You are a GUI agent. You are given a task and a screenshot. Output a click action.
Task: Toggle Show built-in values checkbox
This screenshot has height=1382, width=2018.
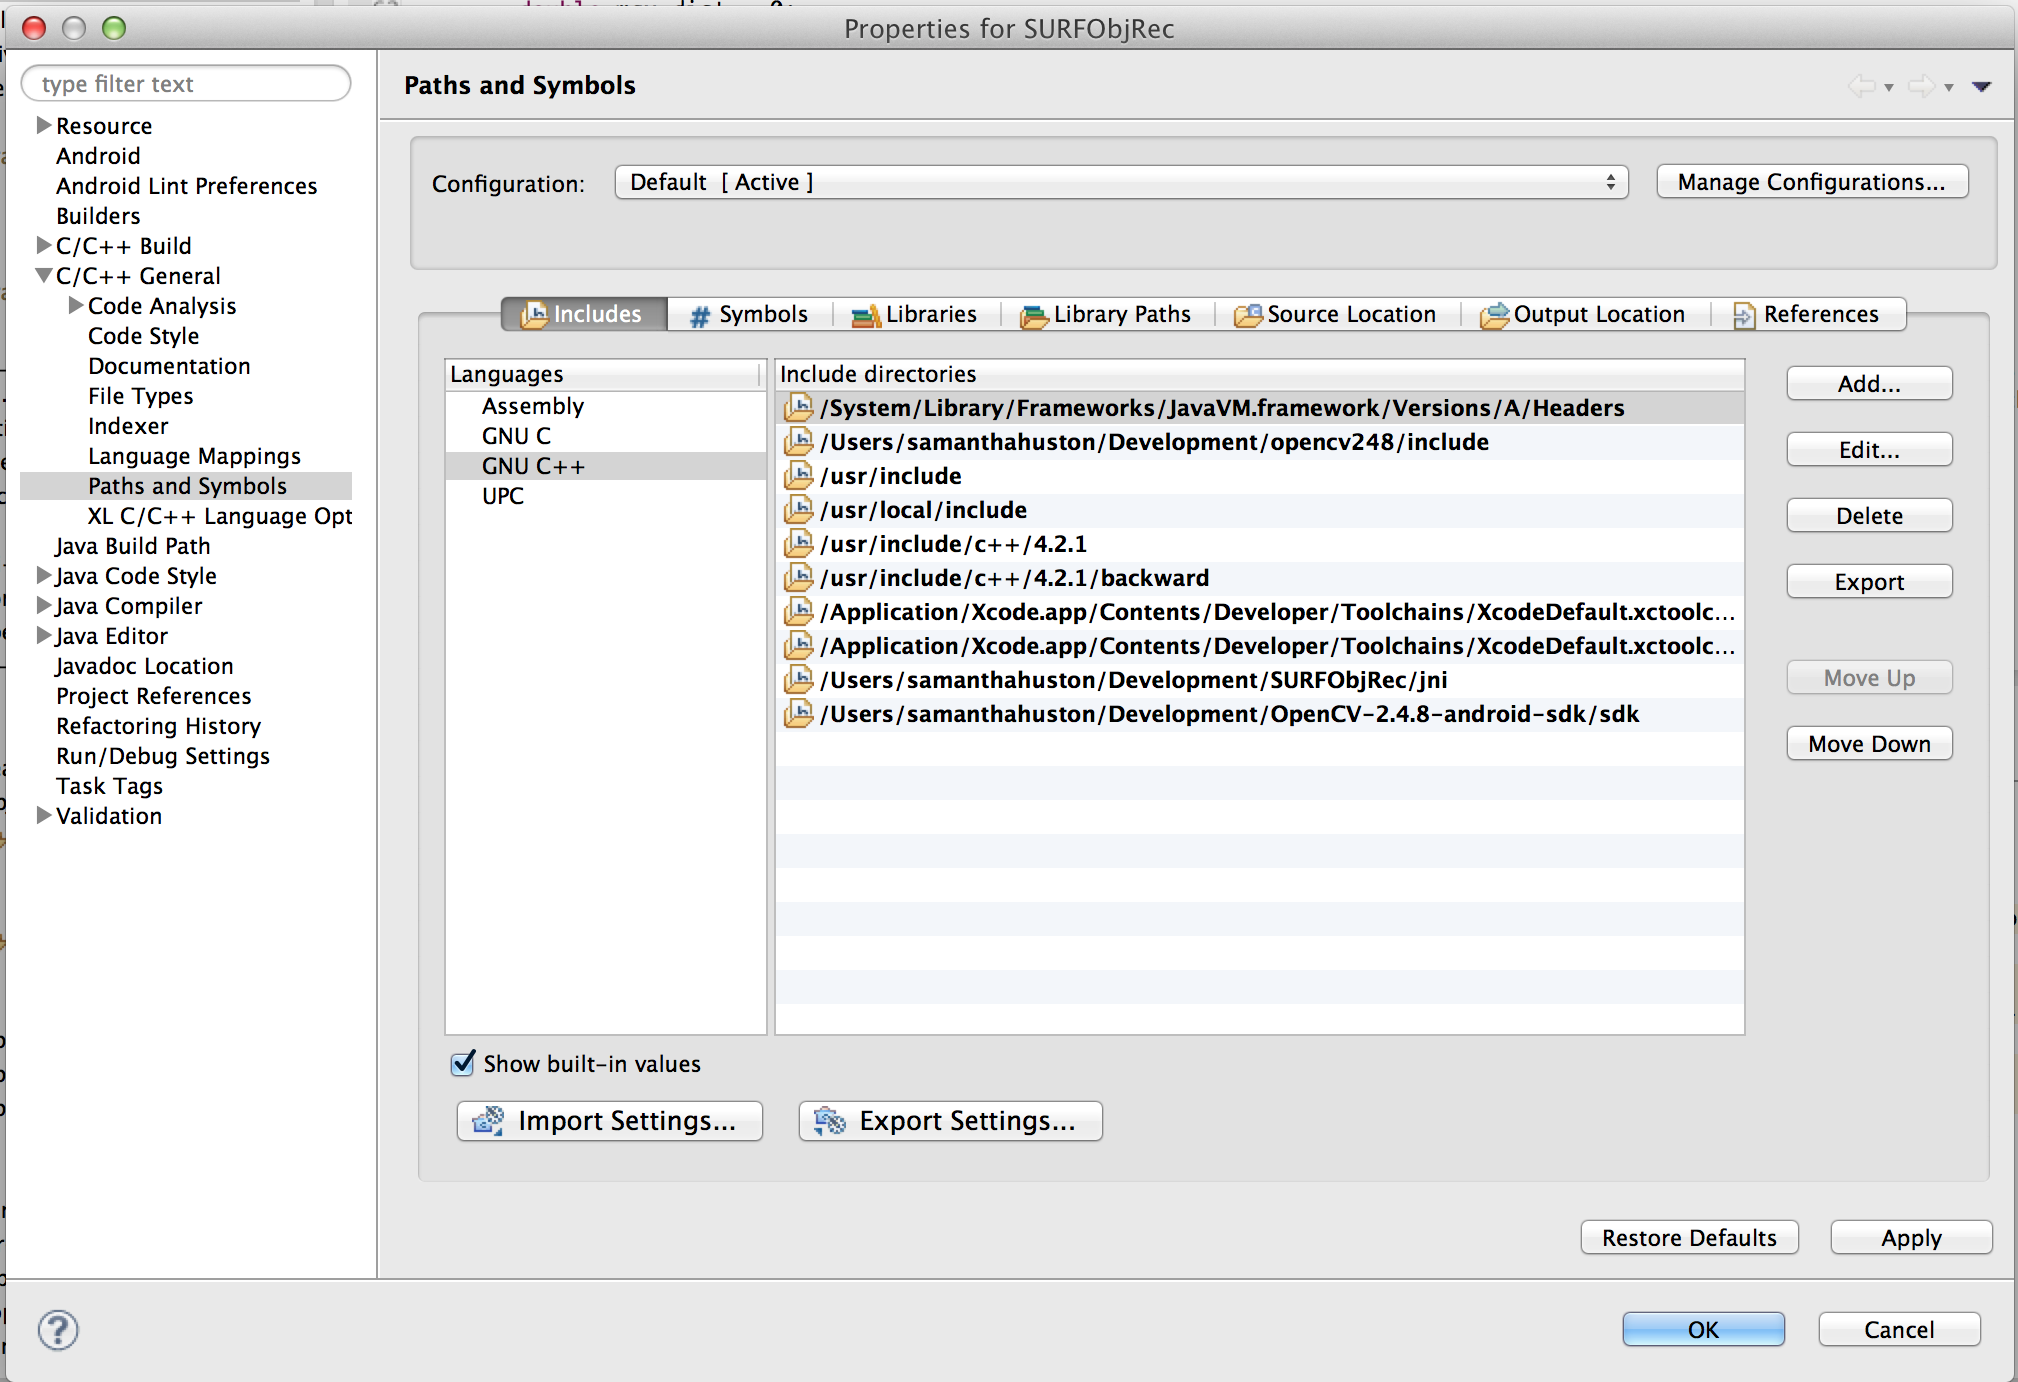pyautogui.click(x=462, y=1063)
